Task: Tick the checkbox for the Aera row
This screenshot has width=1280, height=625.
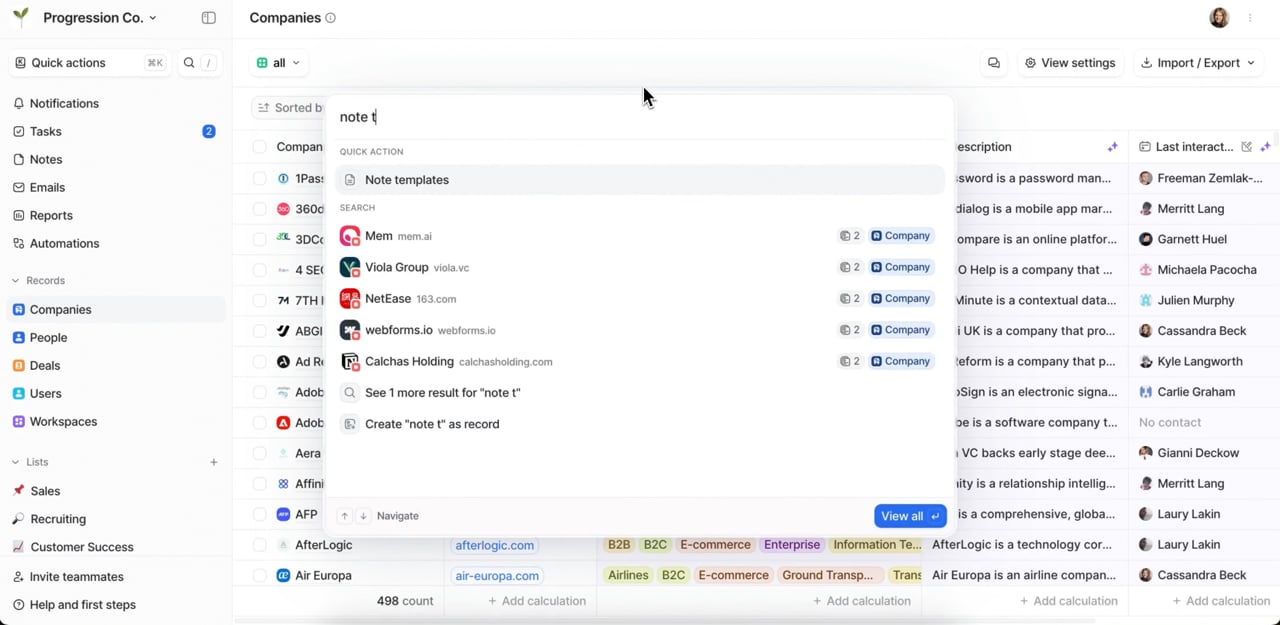Action: point(260,453)
